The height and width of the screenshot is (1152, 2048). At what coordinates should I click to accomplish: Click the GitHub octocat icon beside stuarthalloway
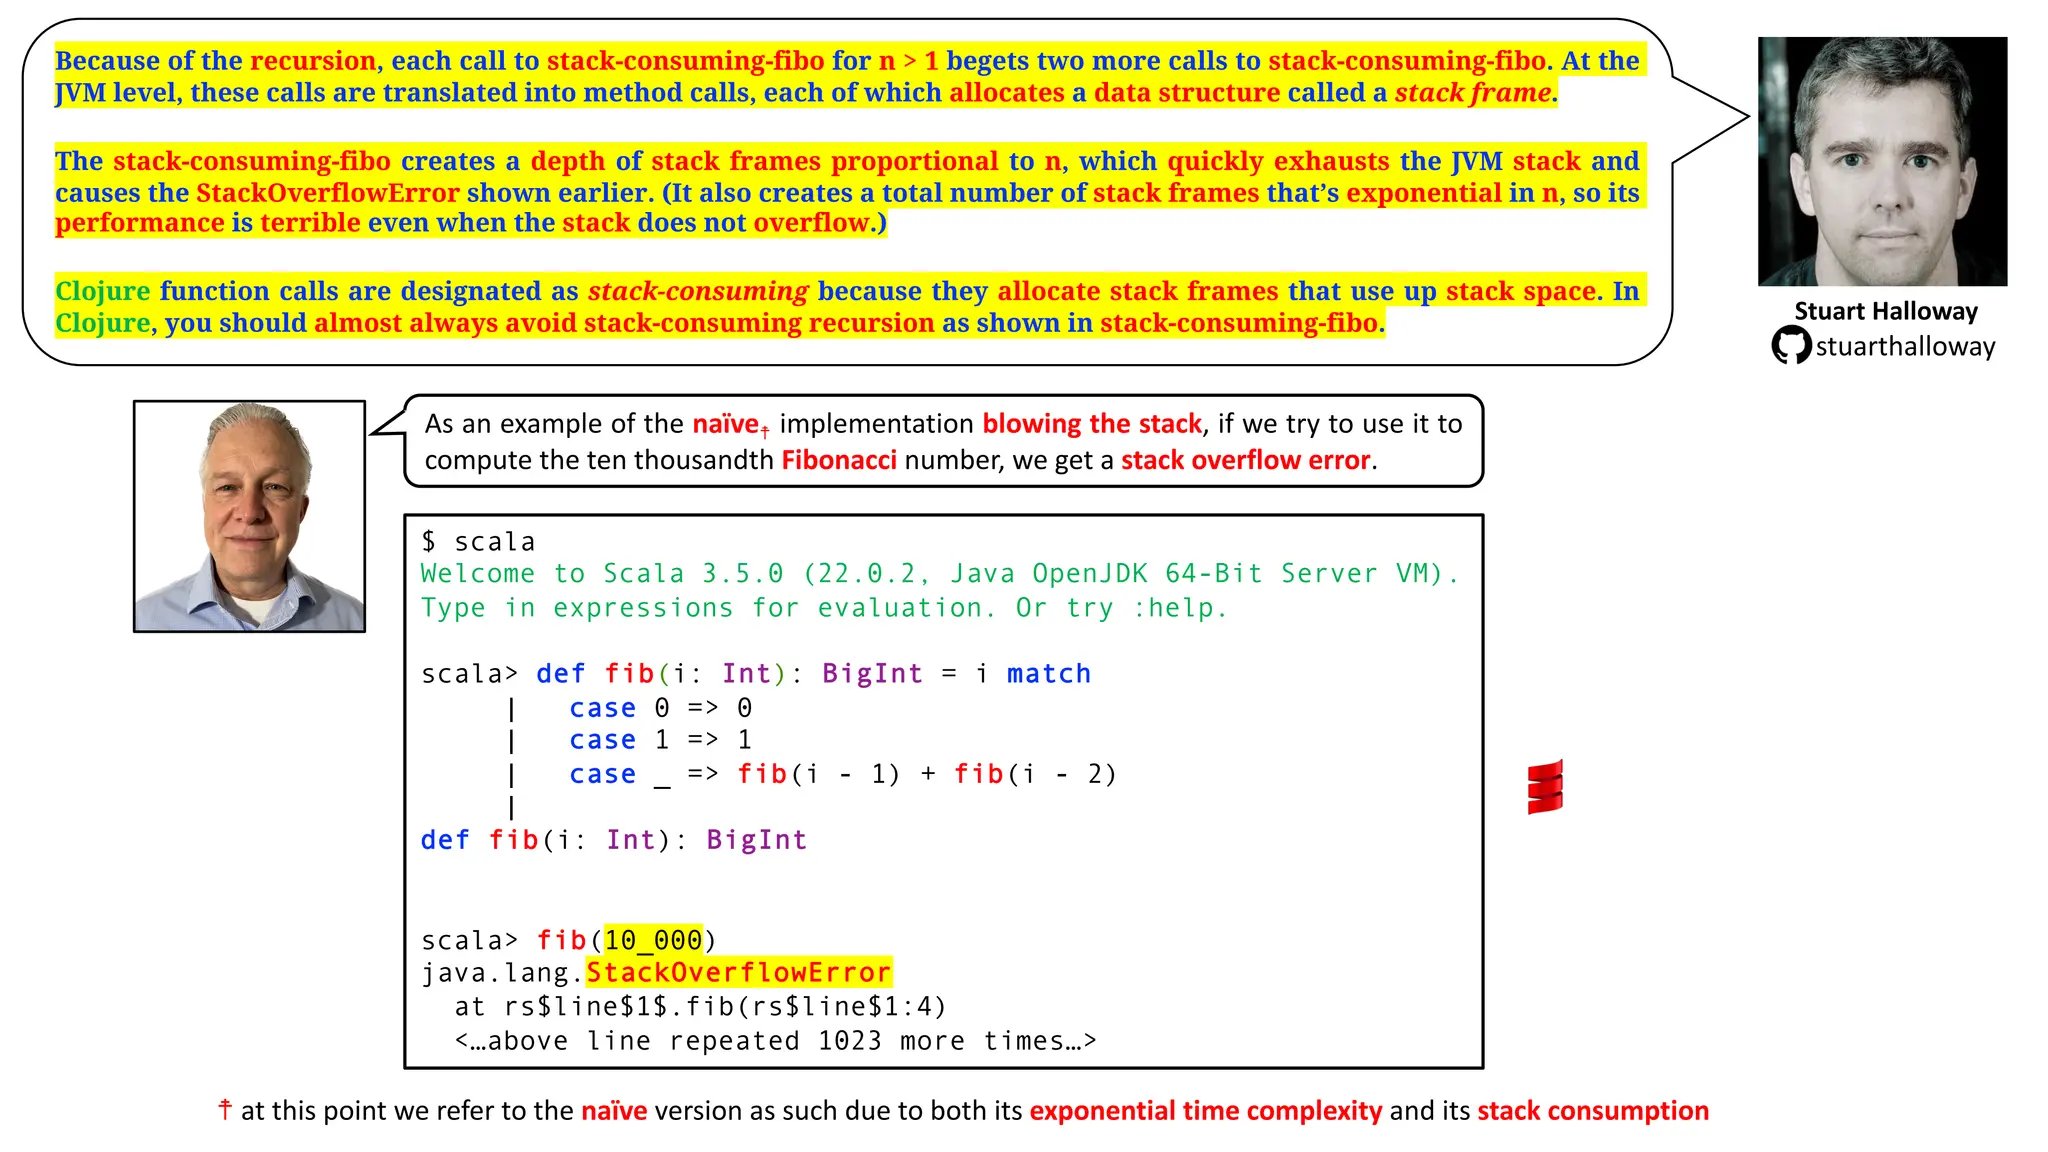[1791, 346]
